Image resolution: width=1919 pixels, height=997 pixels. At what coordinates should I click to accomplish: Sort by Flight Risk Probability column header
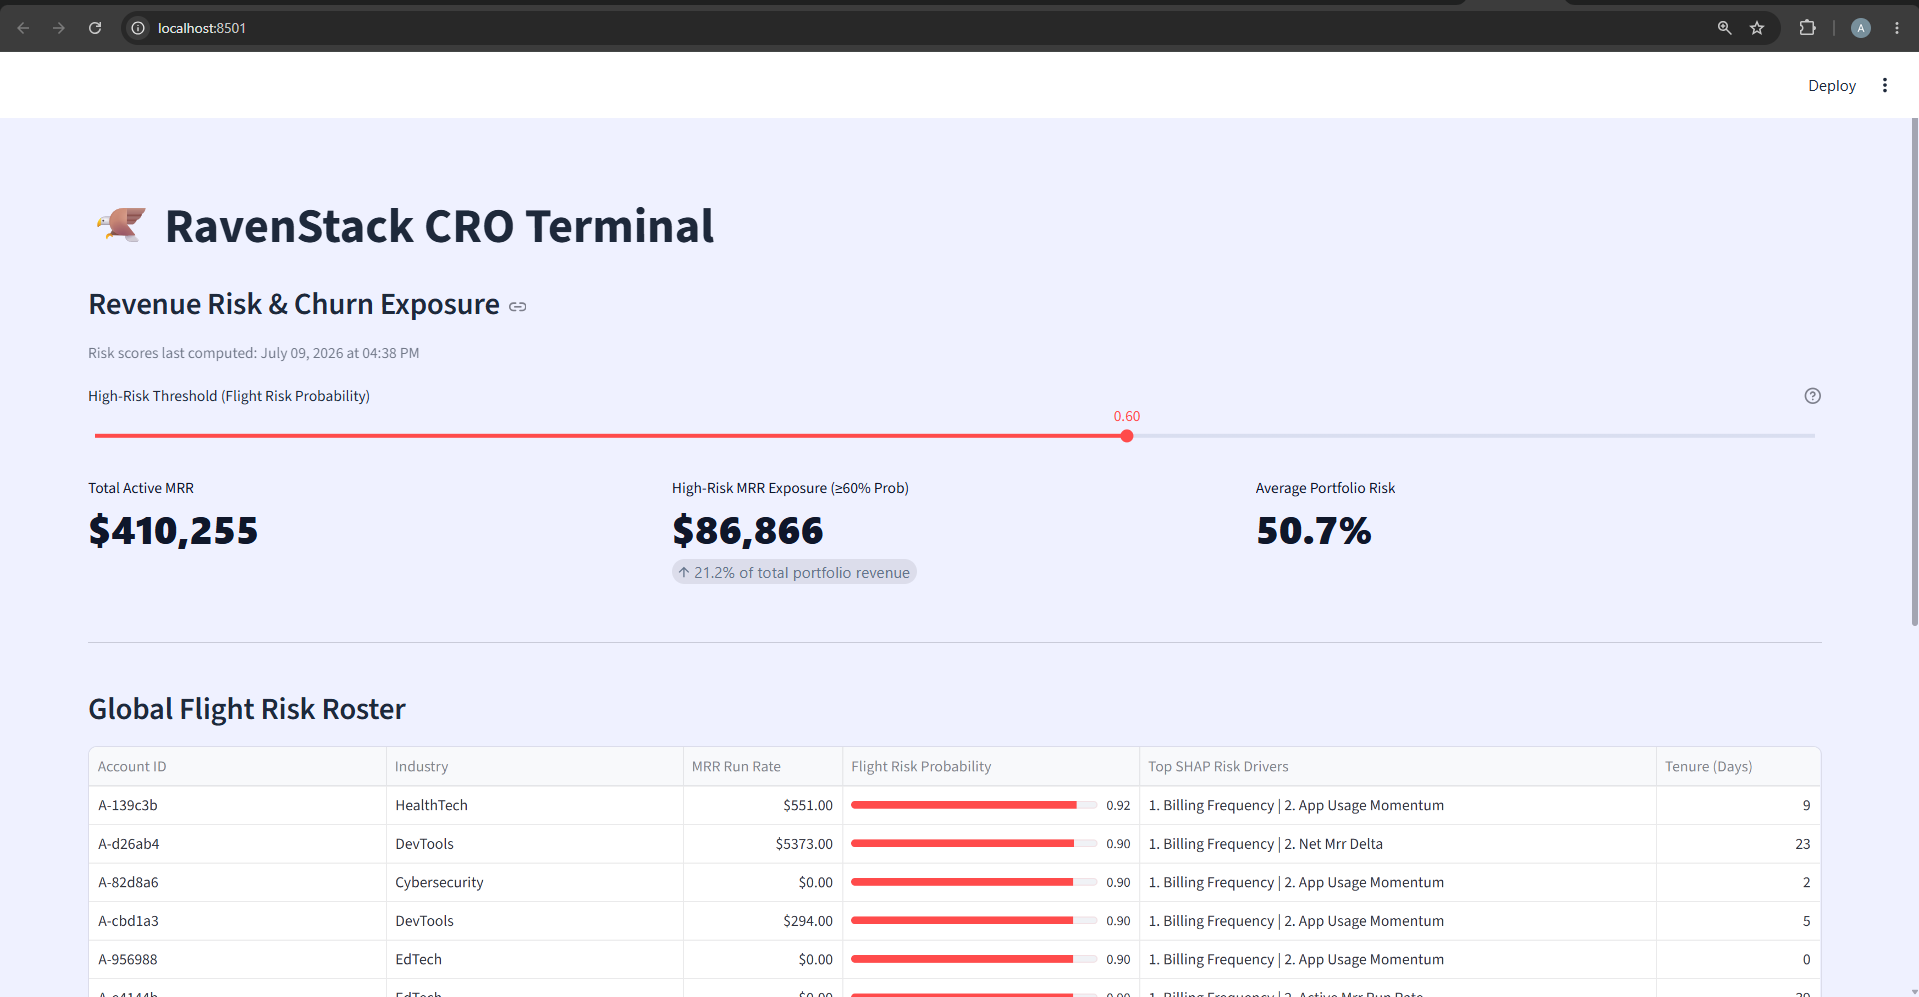click(991, 767)
